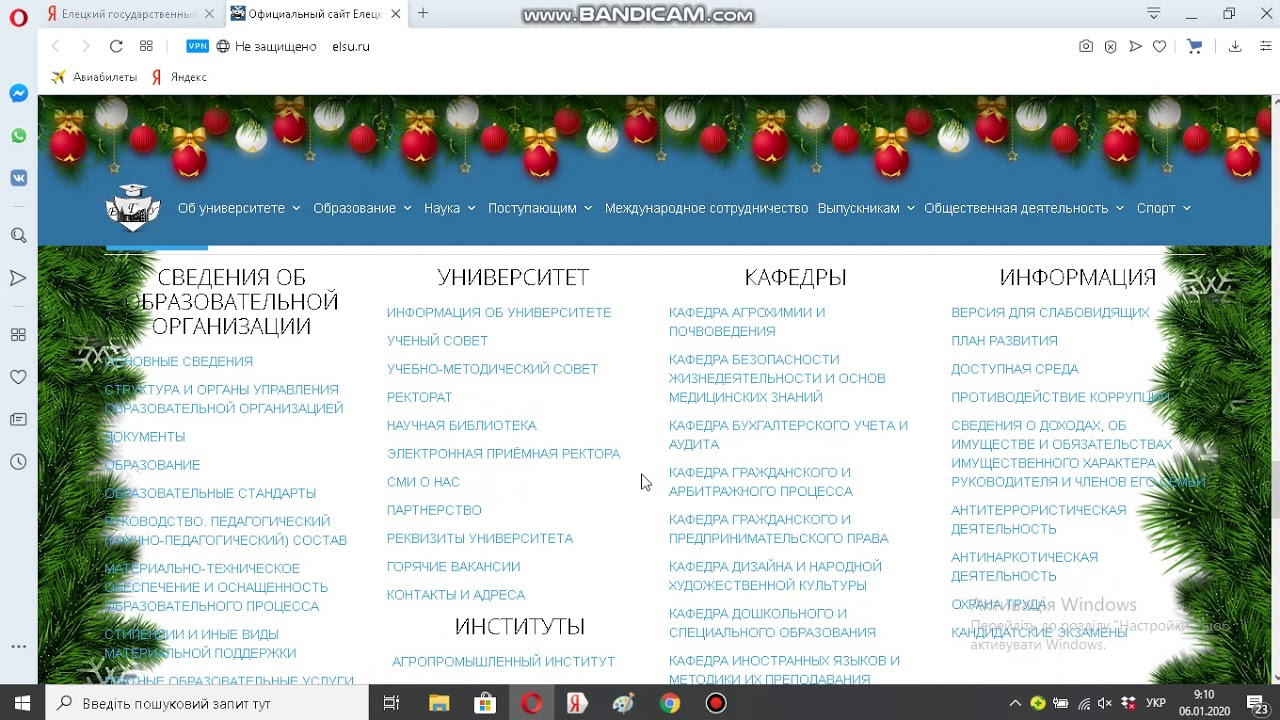Screen dimensions: 1280x720
Task: Open ad blocker shield icon
Action: (1110, 46)
